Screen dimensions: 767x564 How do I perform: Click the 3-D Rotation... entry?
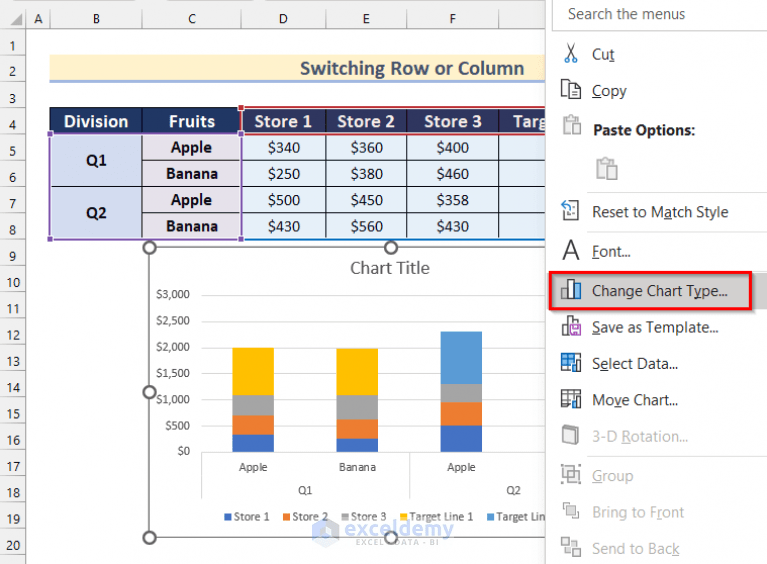(640, 436)
